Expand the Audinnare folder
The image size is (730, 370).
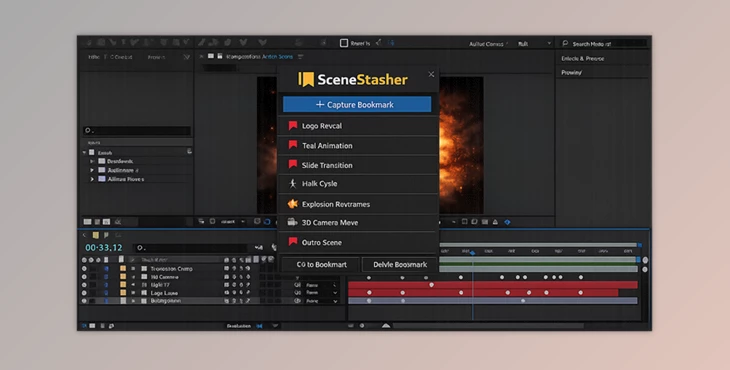pos(92,170)
